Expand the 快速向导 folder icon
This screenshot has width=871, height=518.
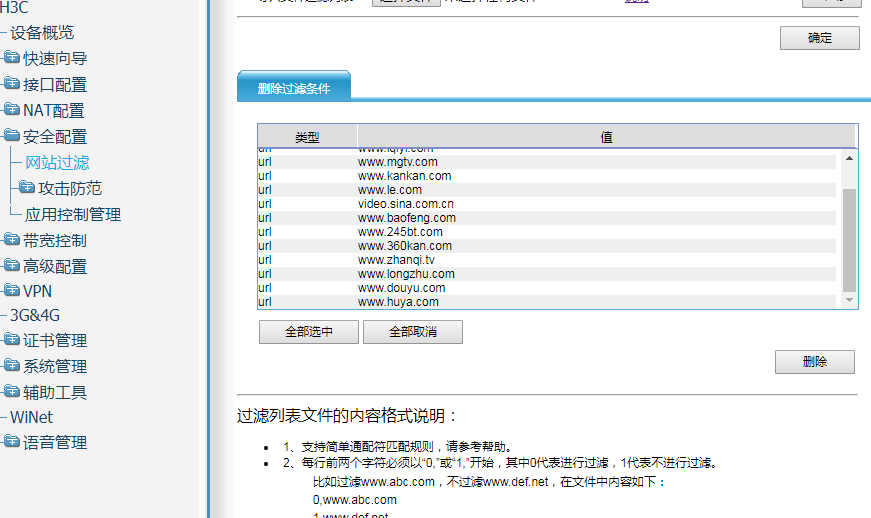pos(11,57)
